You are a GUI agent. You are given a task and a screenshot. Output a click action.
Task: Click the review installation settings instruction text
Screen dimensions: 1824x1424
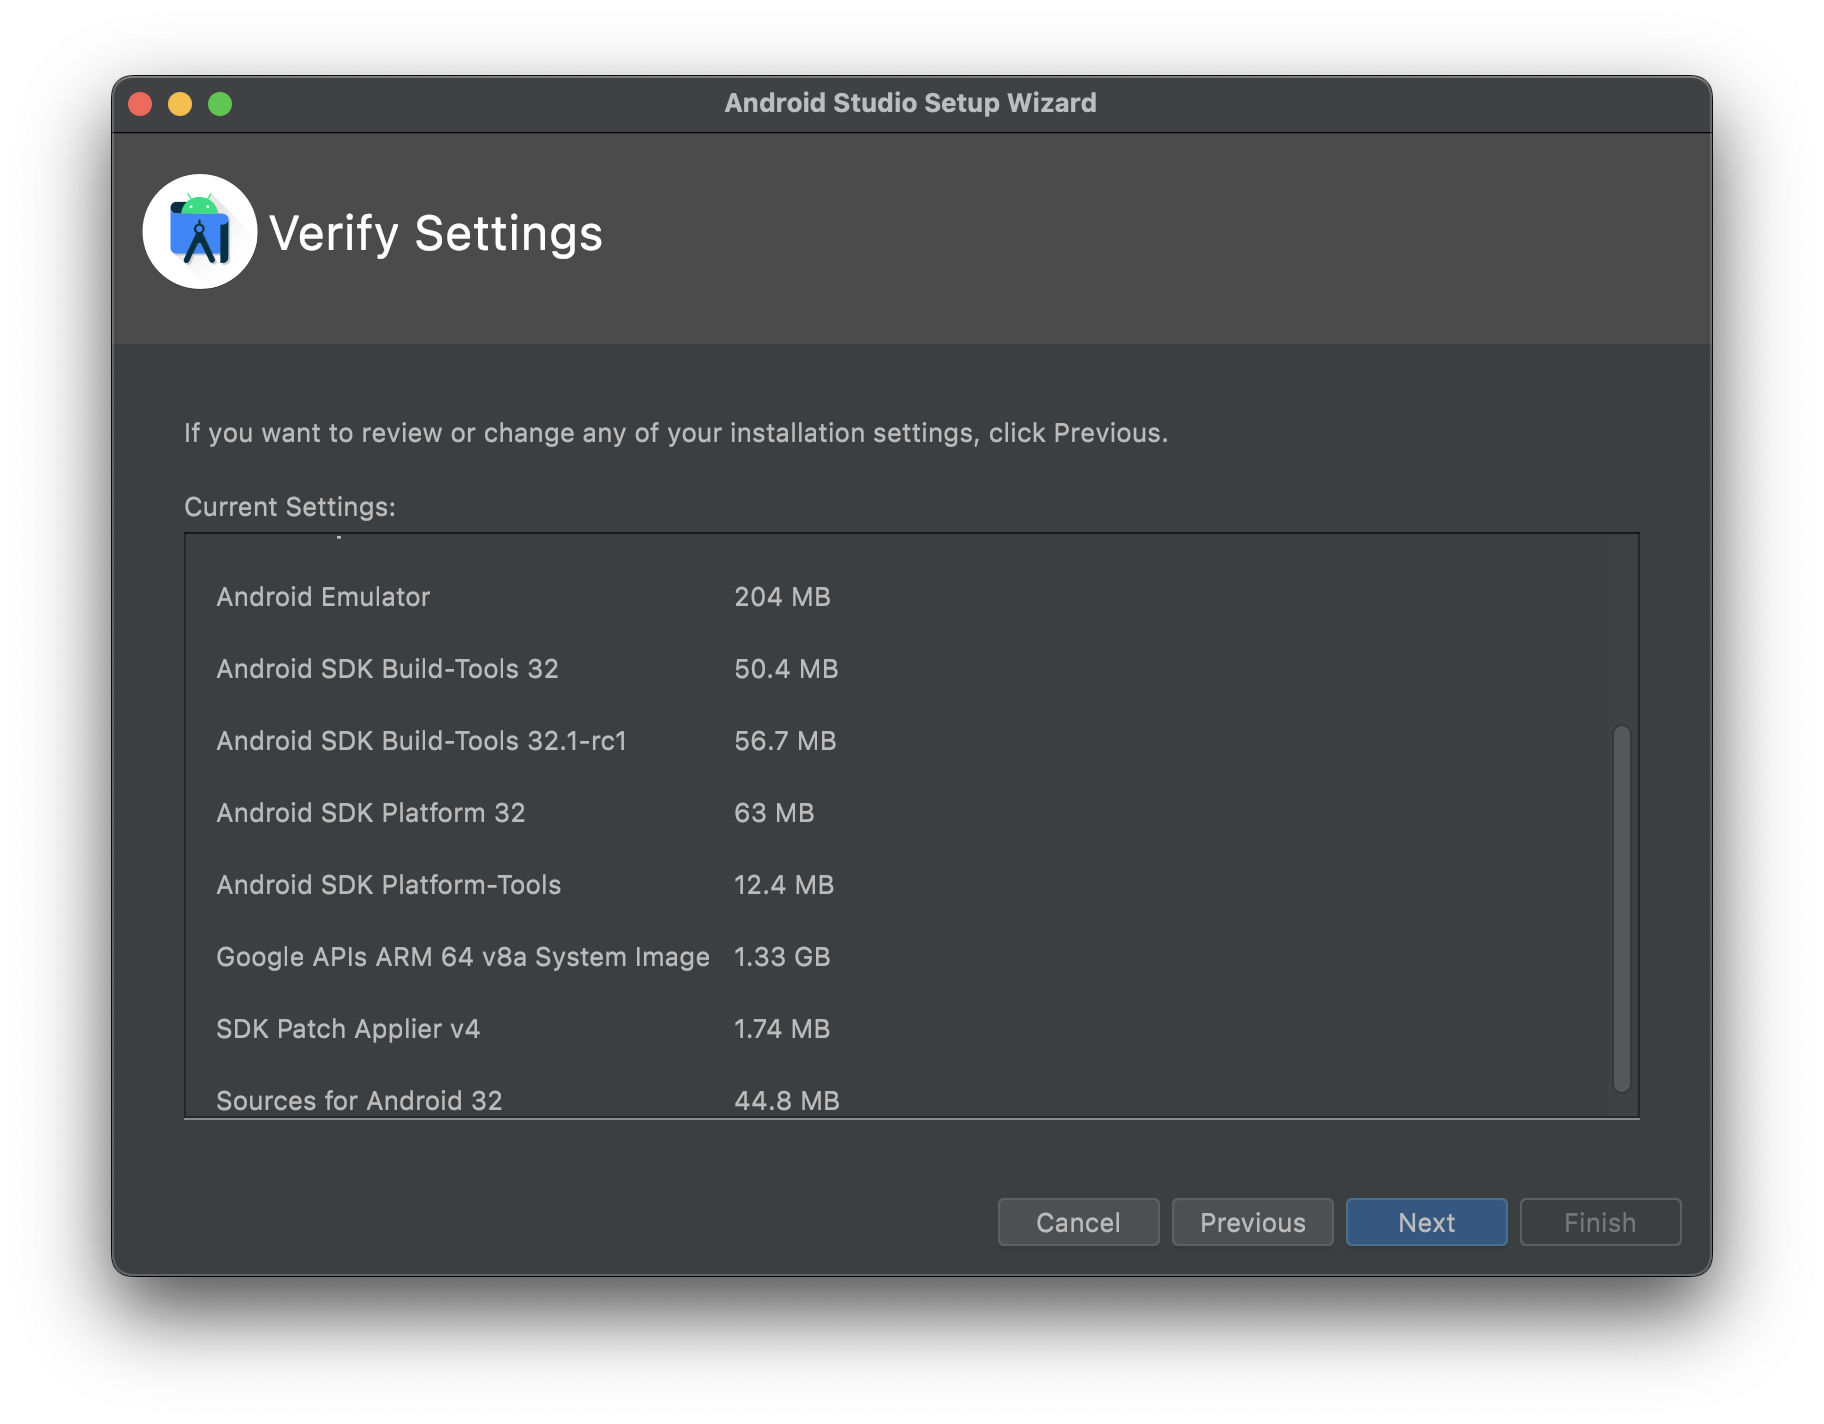tap(676, 433)
